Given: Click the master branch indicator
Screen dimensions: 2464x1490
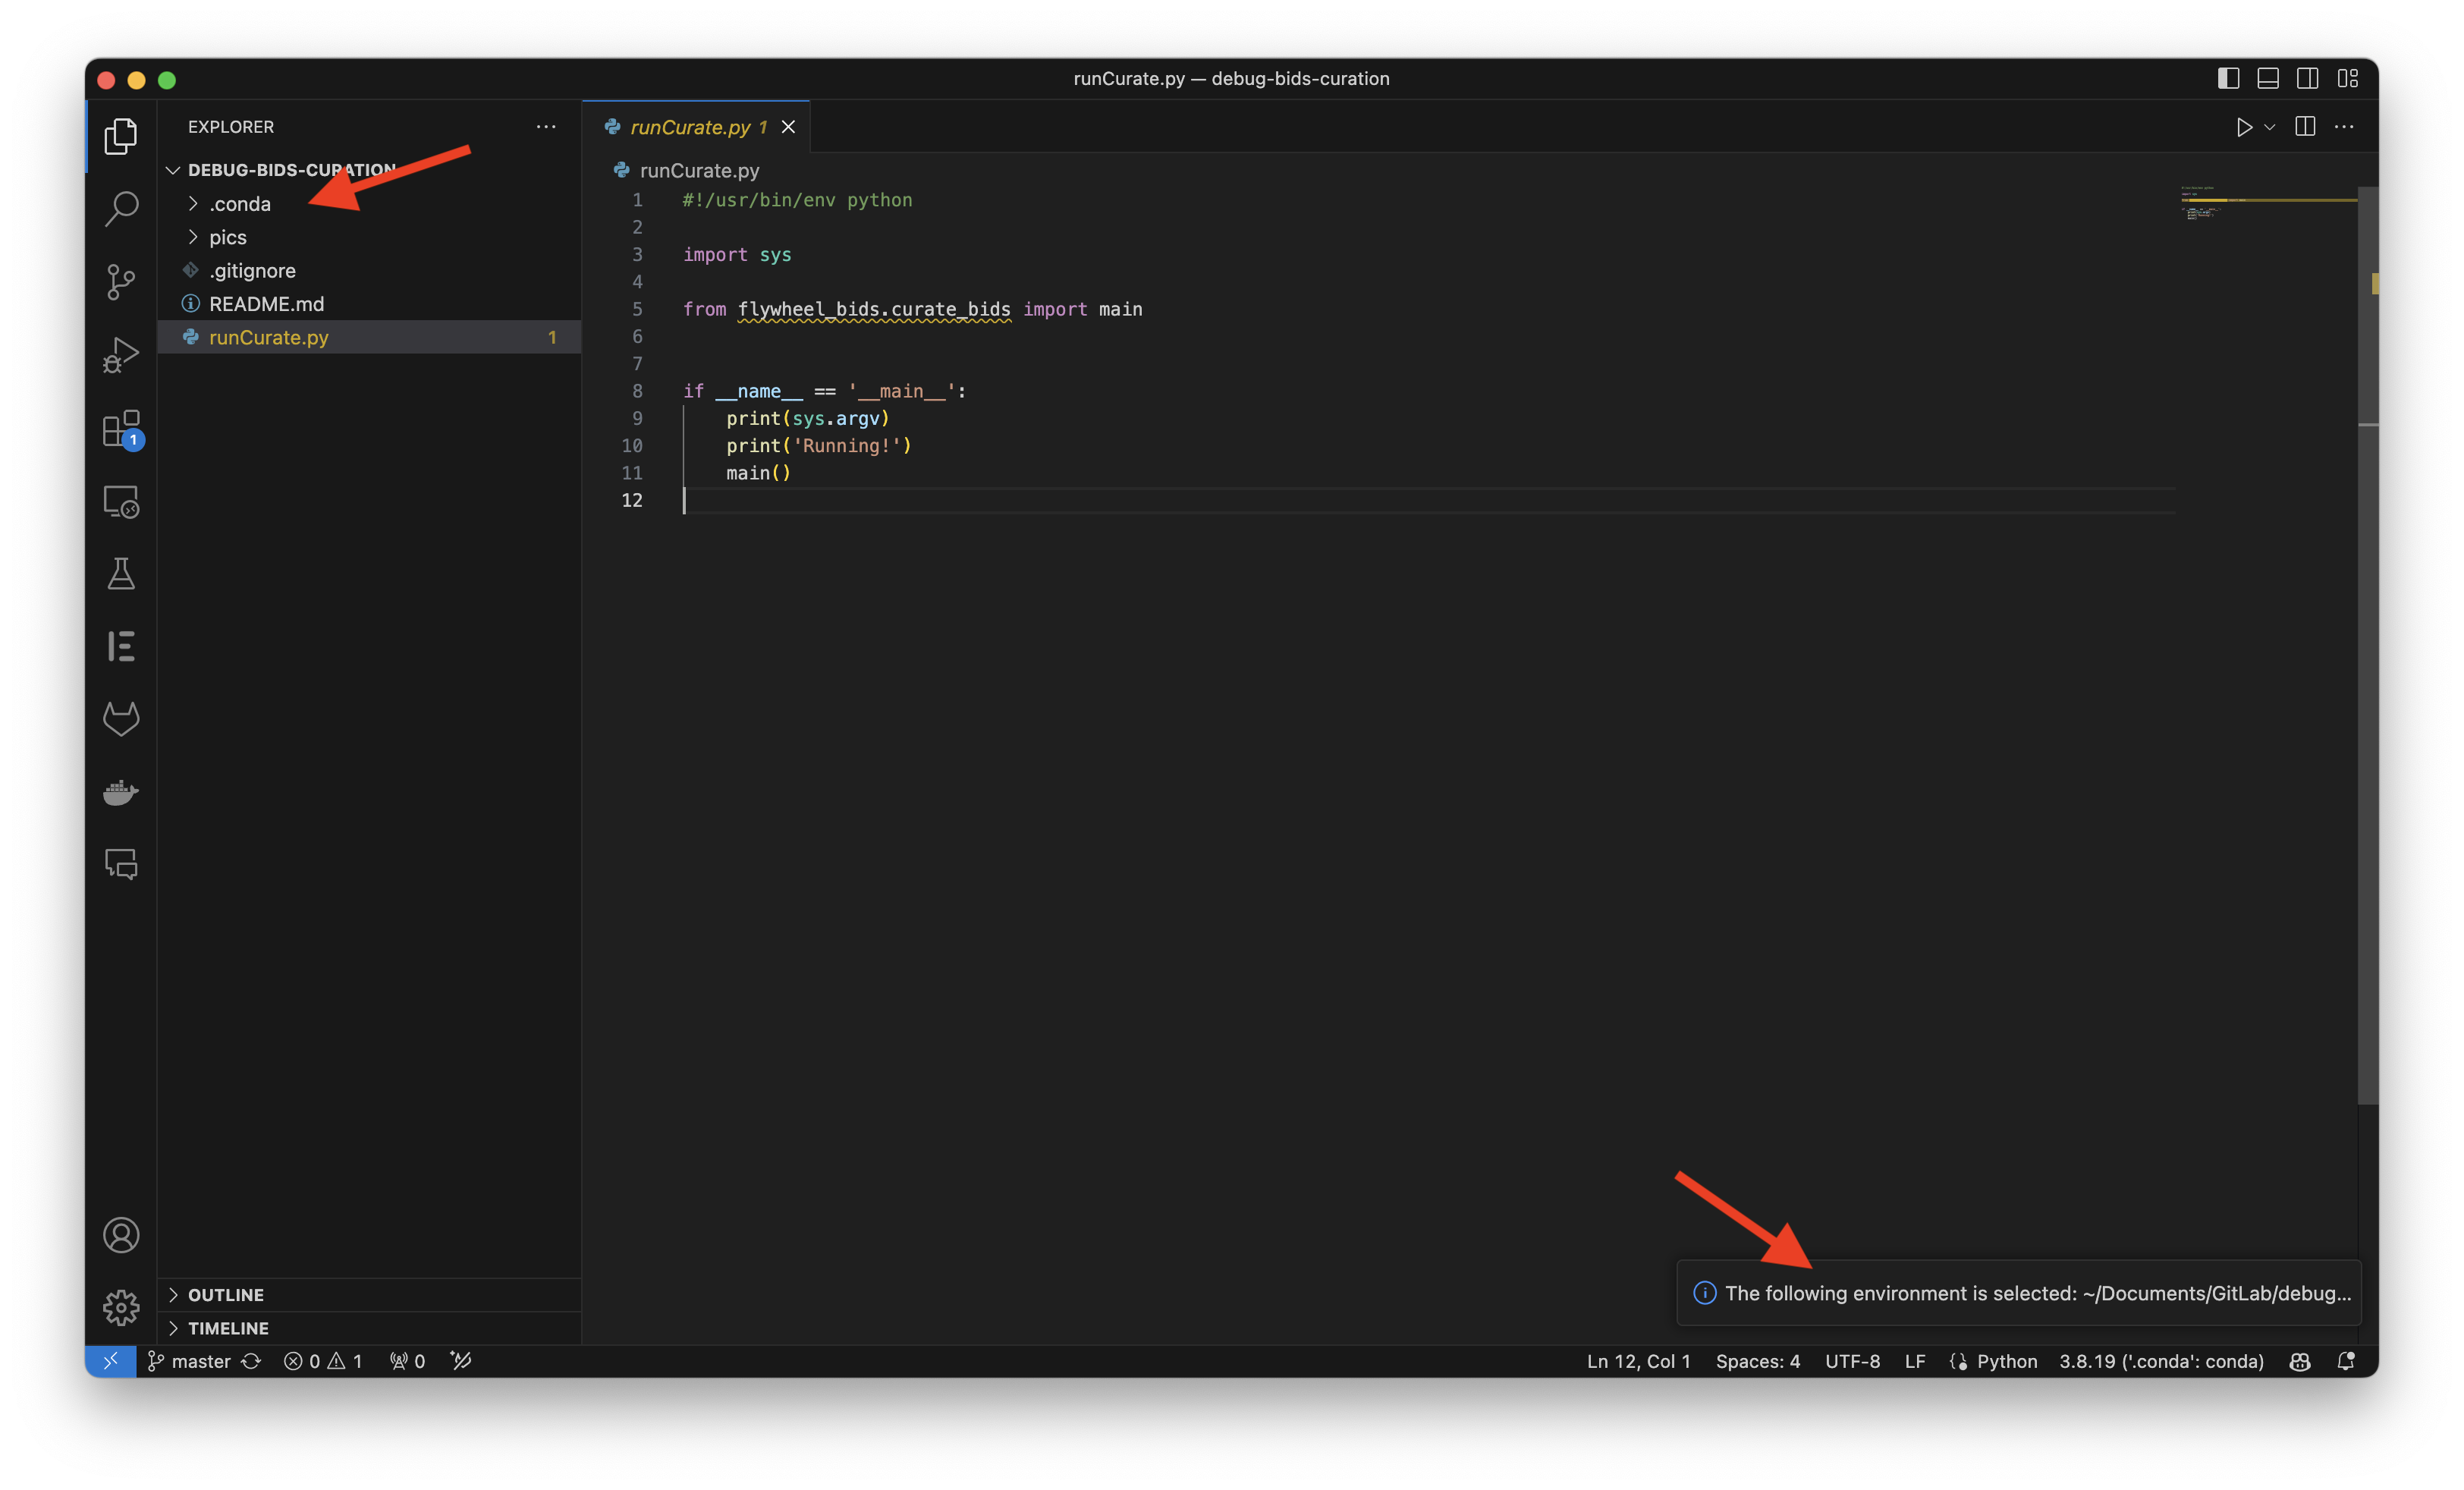Looking at the screenshot, I should point(190,1361).
